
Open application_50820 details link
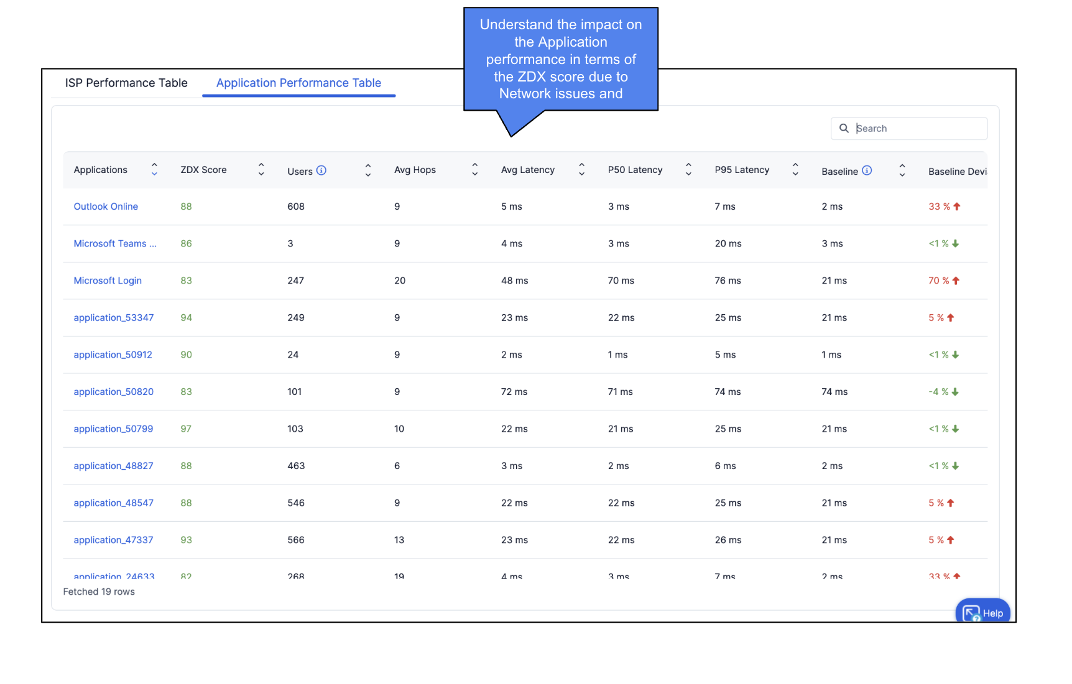[x=113, y=392]
